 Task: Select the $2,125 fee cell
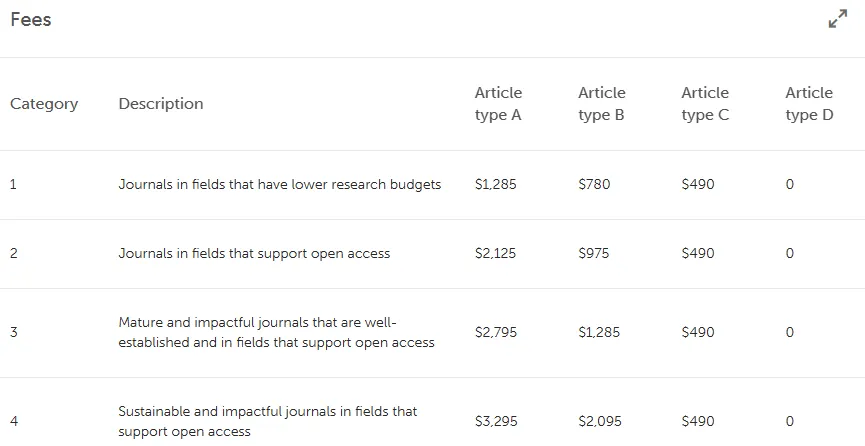(495, 253)
